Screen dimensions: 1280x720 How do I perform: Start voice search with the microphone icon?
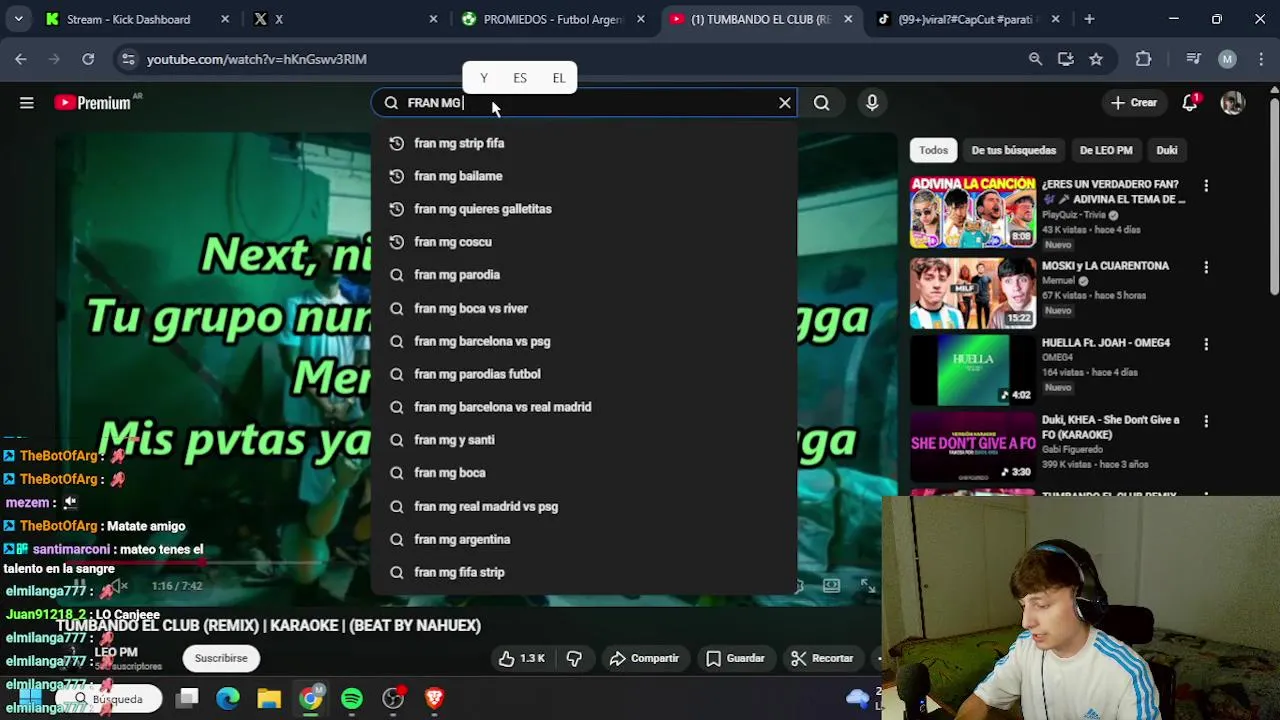[872, 102]
